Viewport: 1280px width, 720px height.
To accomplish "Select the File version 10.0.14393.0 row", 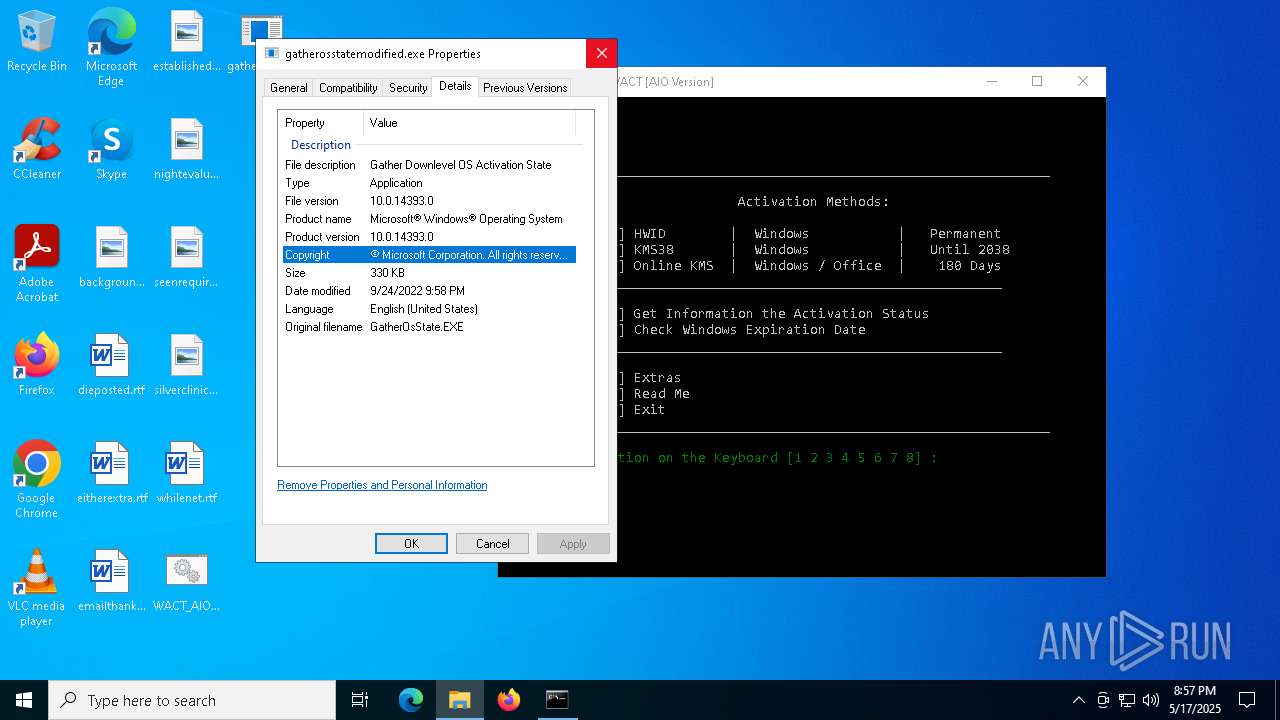I will click(x=429, y=201).
